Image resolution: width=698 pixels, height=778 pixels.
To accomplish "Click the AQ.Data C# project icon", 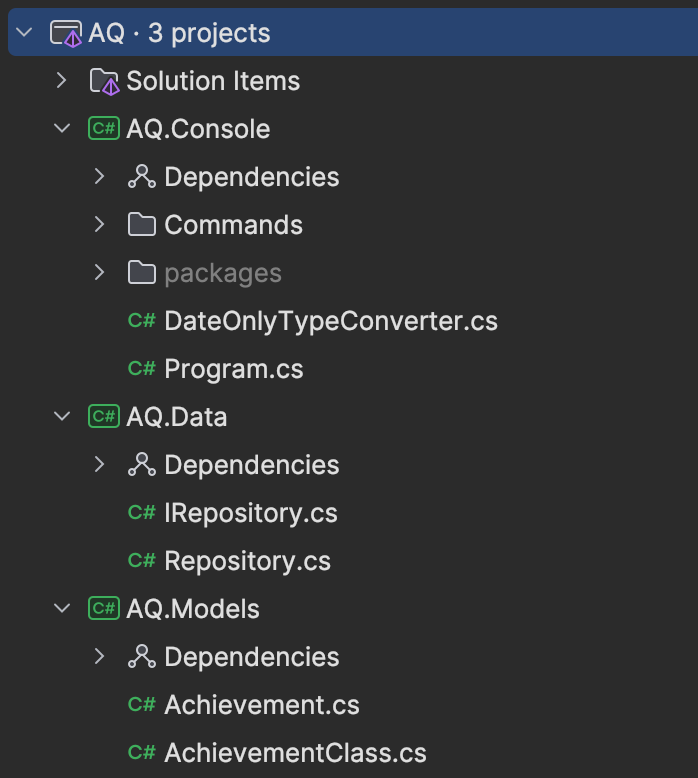I will (104, 416).
